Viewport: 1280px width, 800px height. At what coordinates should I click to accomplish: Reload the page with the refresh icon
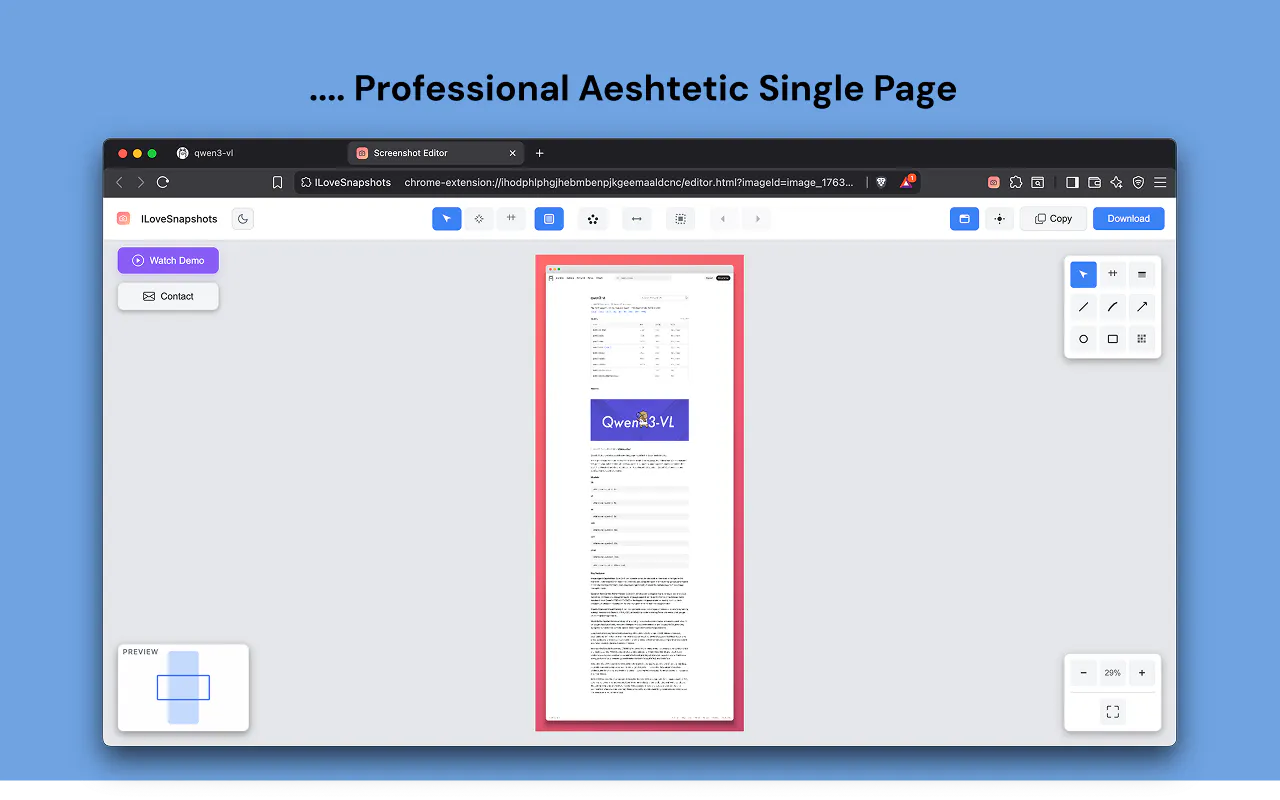click(163, 182)
